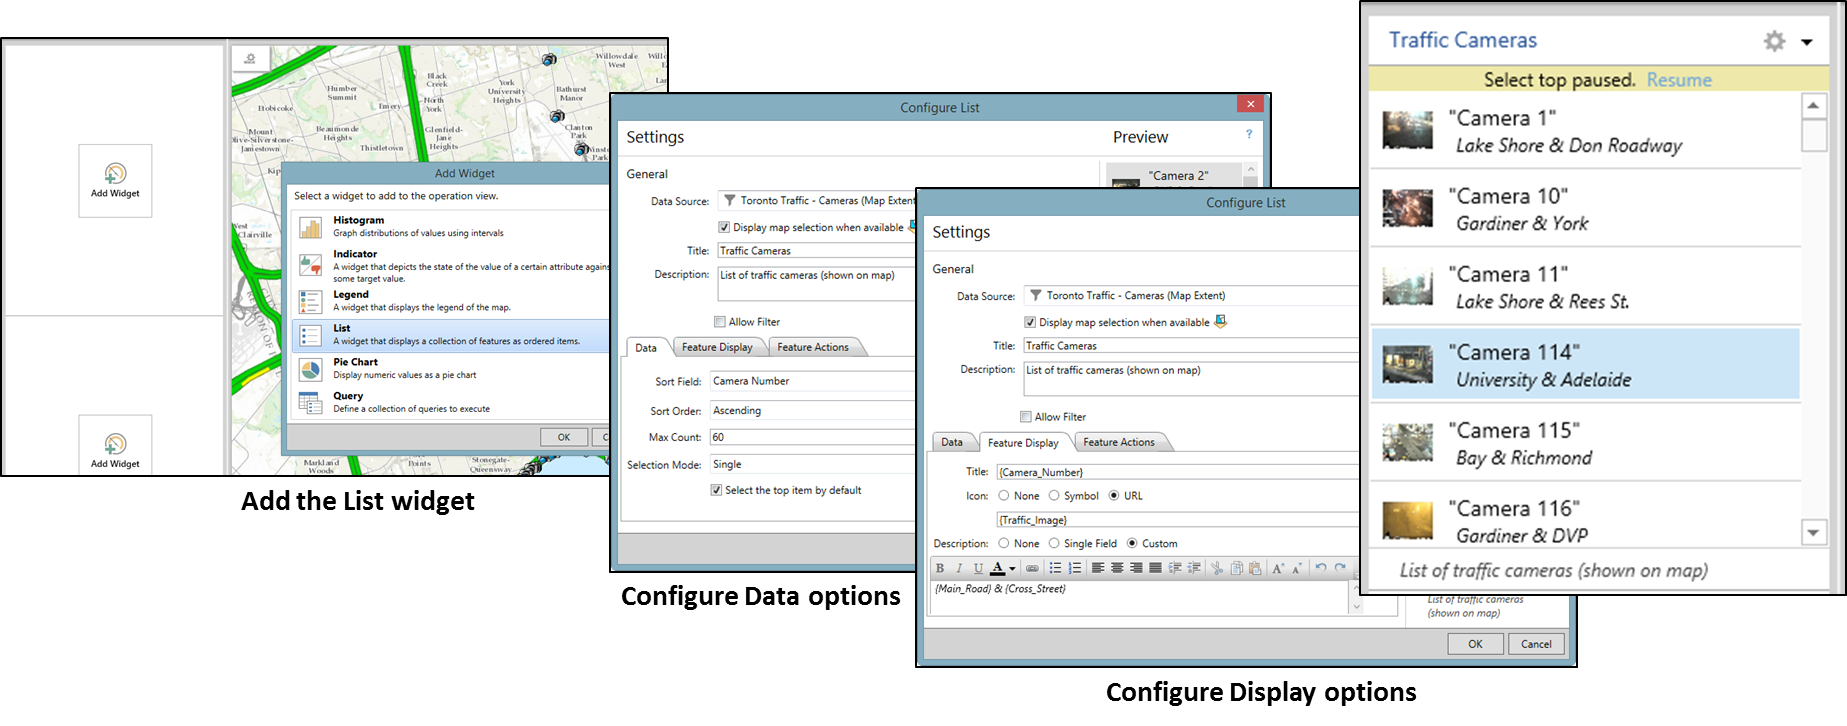Open the map tools button on the map
Screen dimensions: 1847x726
250,58
